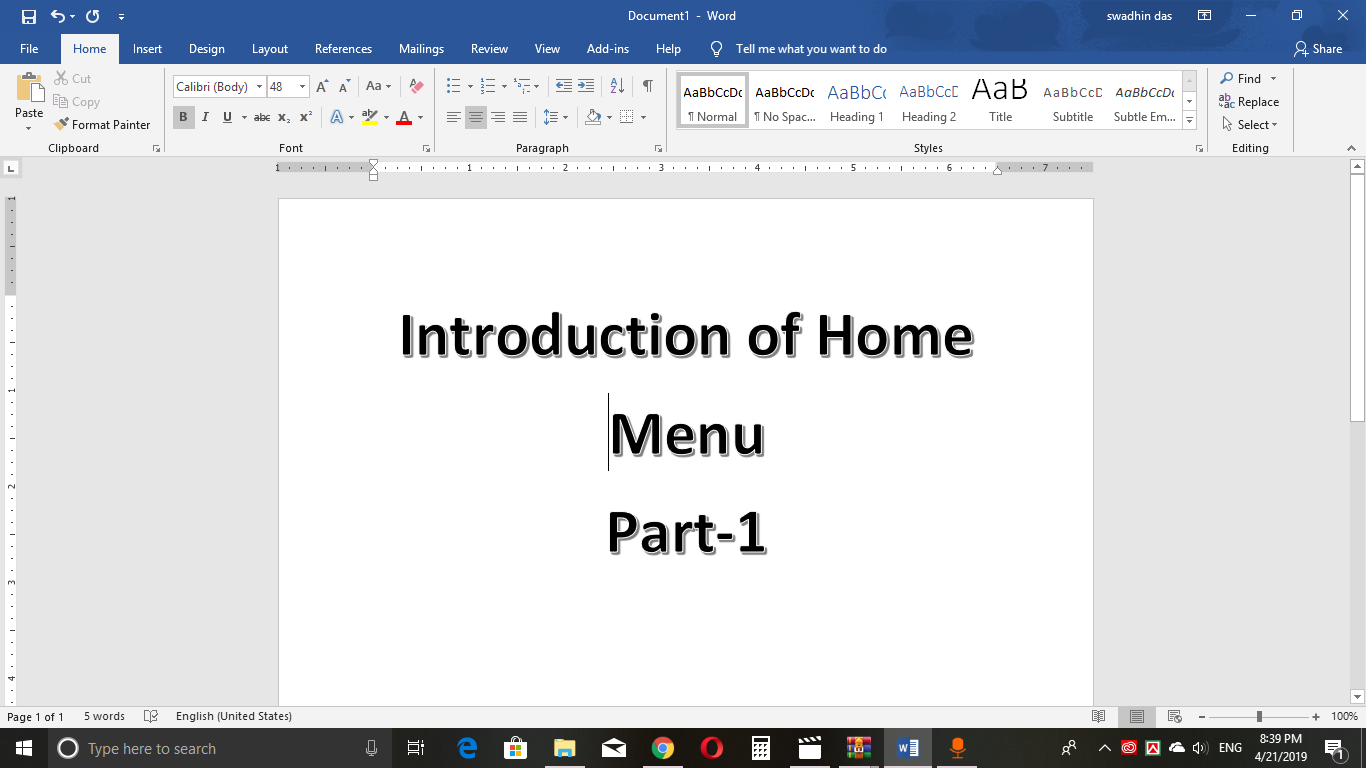Click the Subscript icon

[x=283, y=117]
